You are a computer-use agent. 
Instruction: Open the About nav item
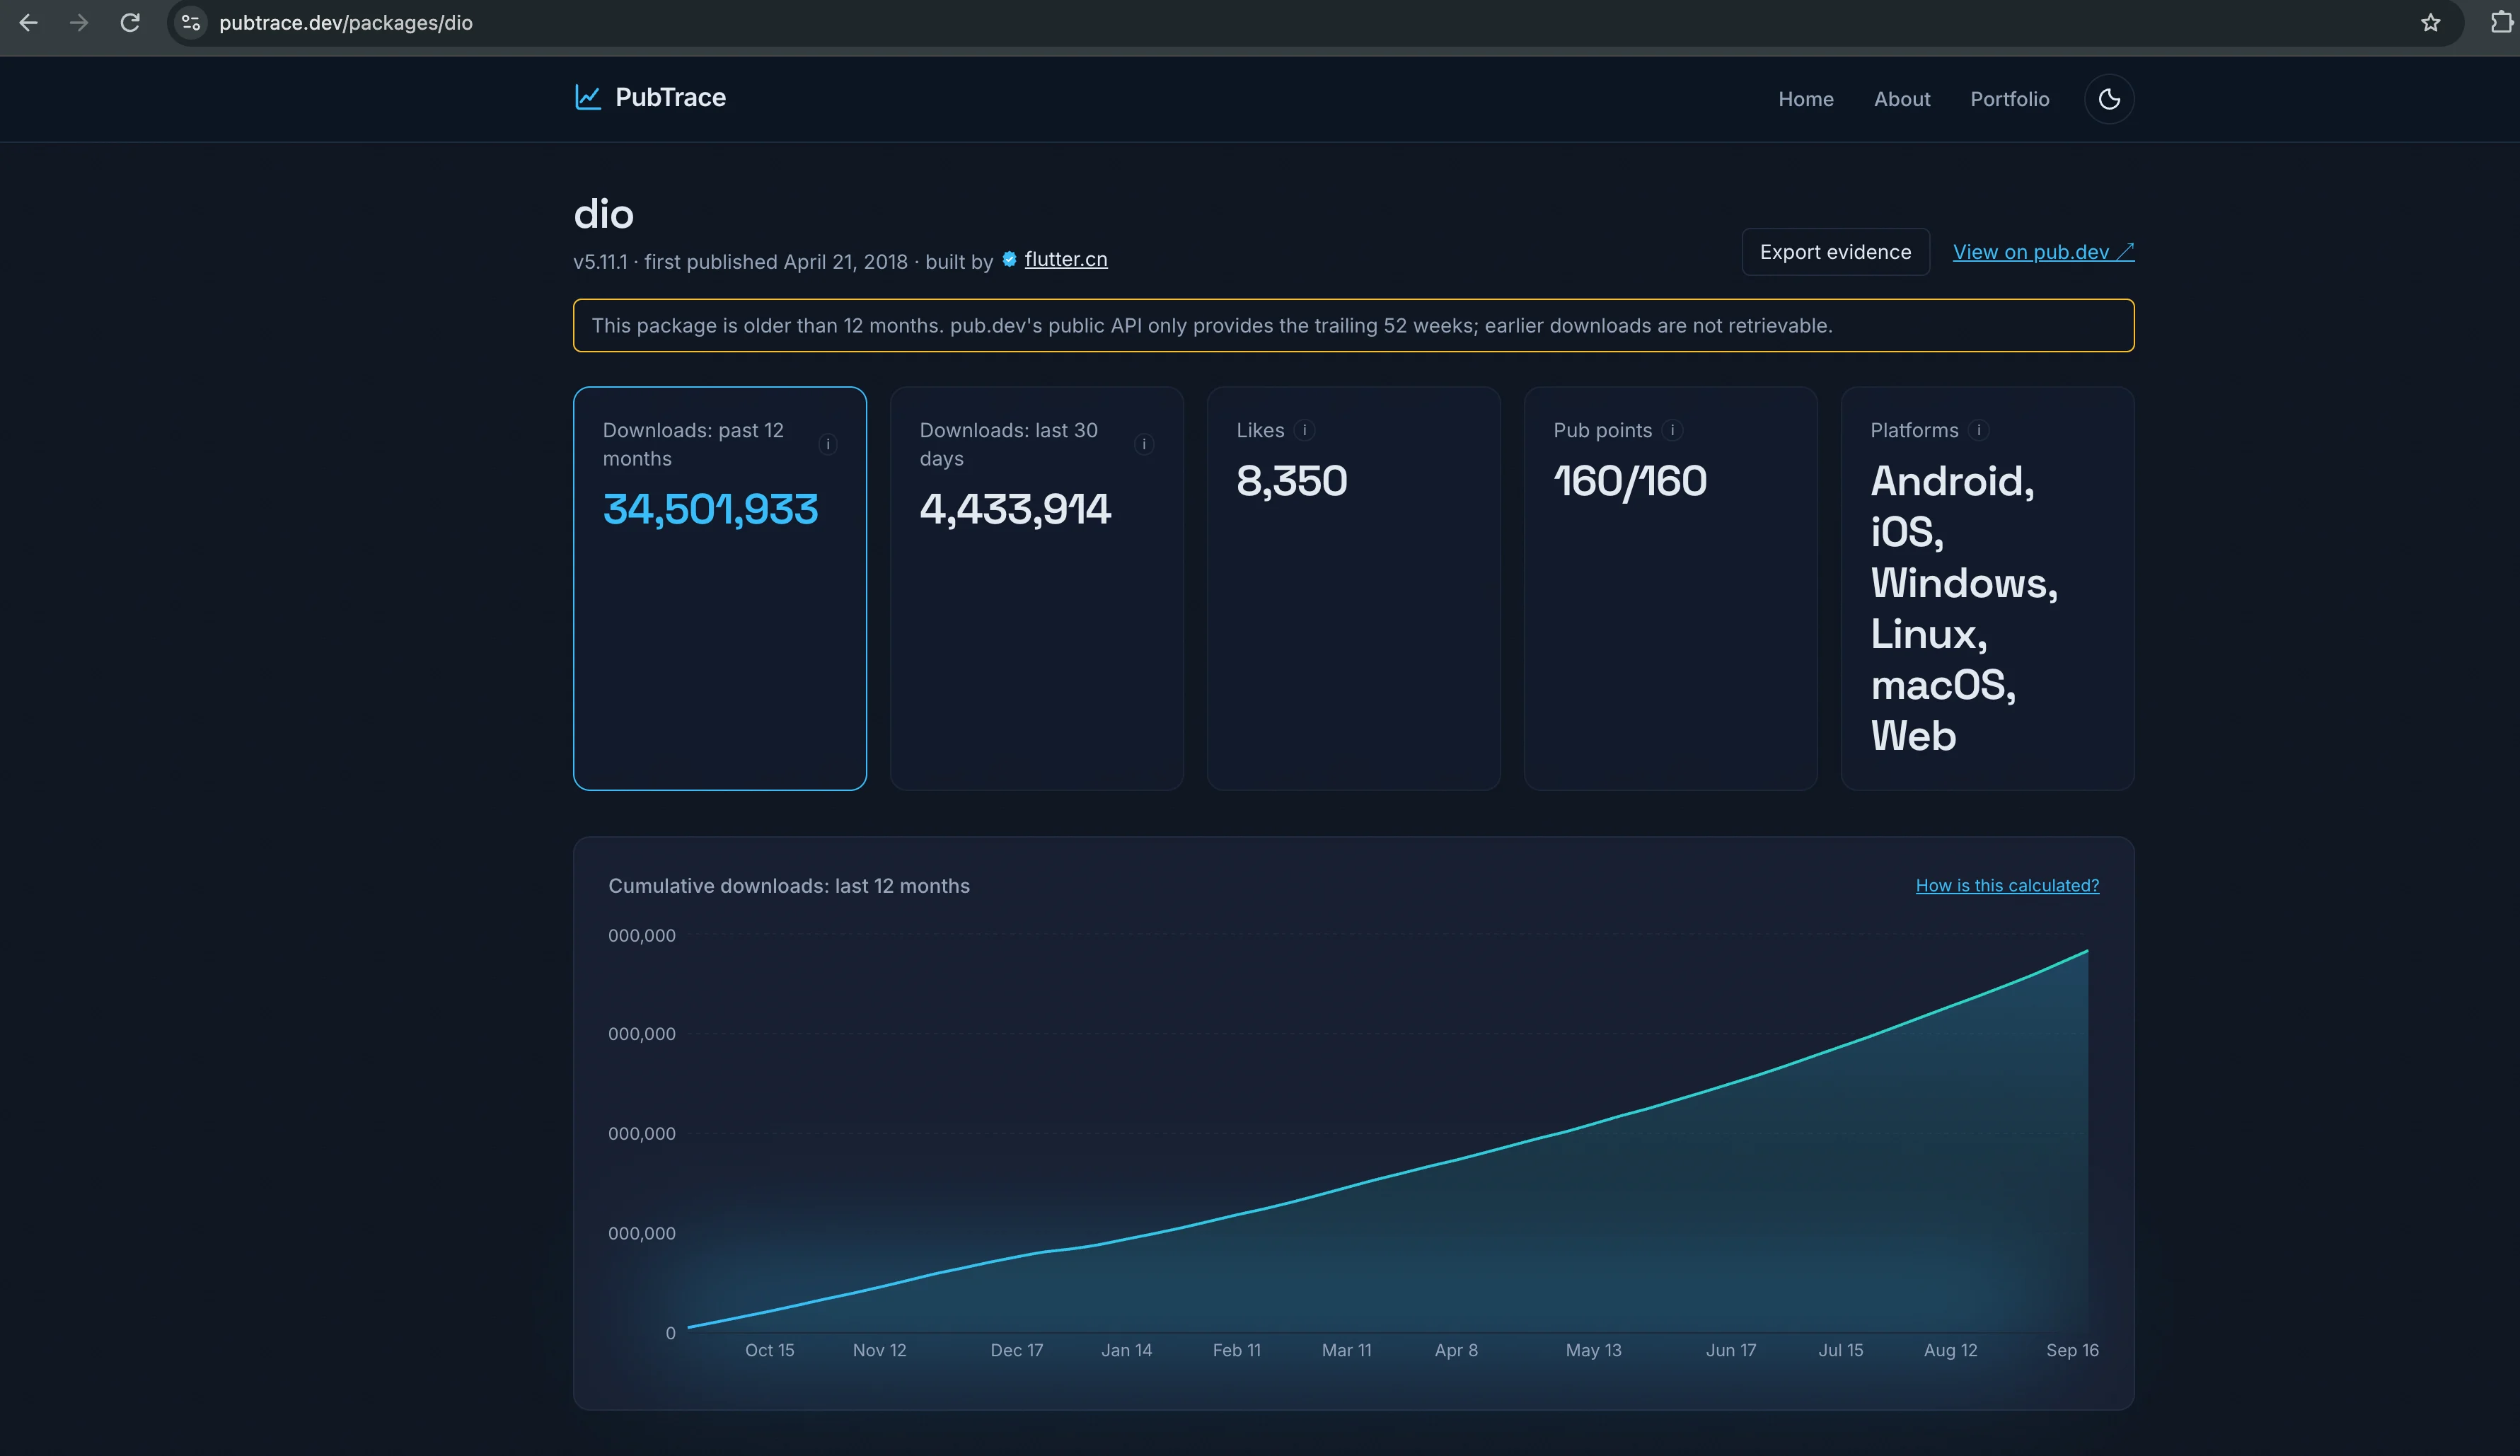[1901, 99]
